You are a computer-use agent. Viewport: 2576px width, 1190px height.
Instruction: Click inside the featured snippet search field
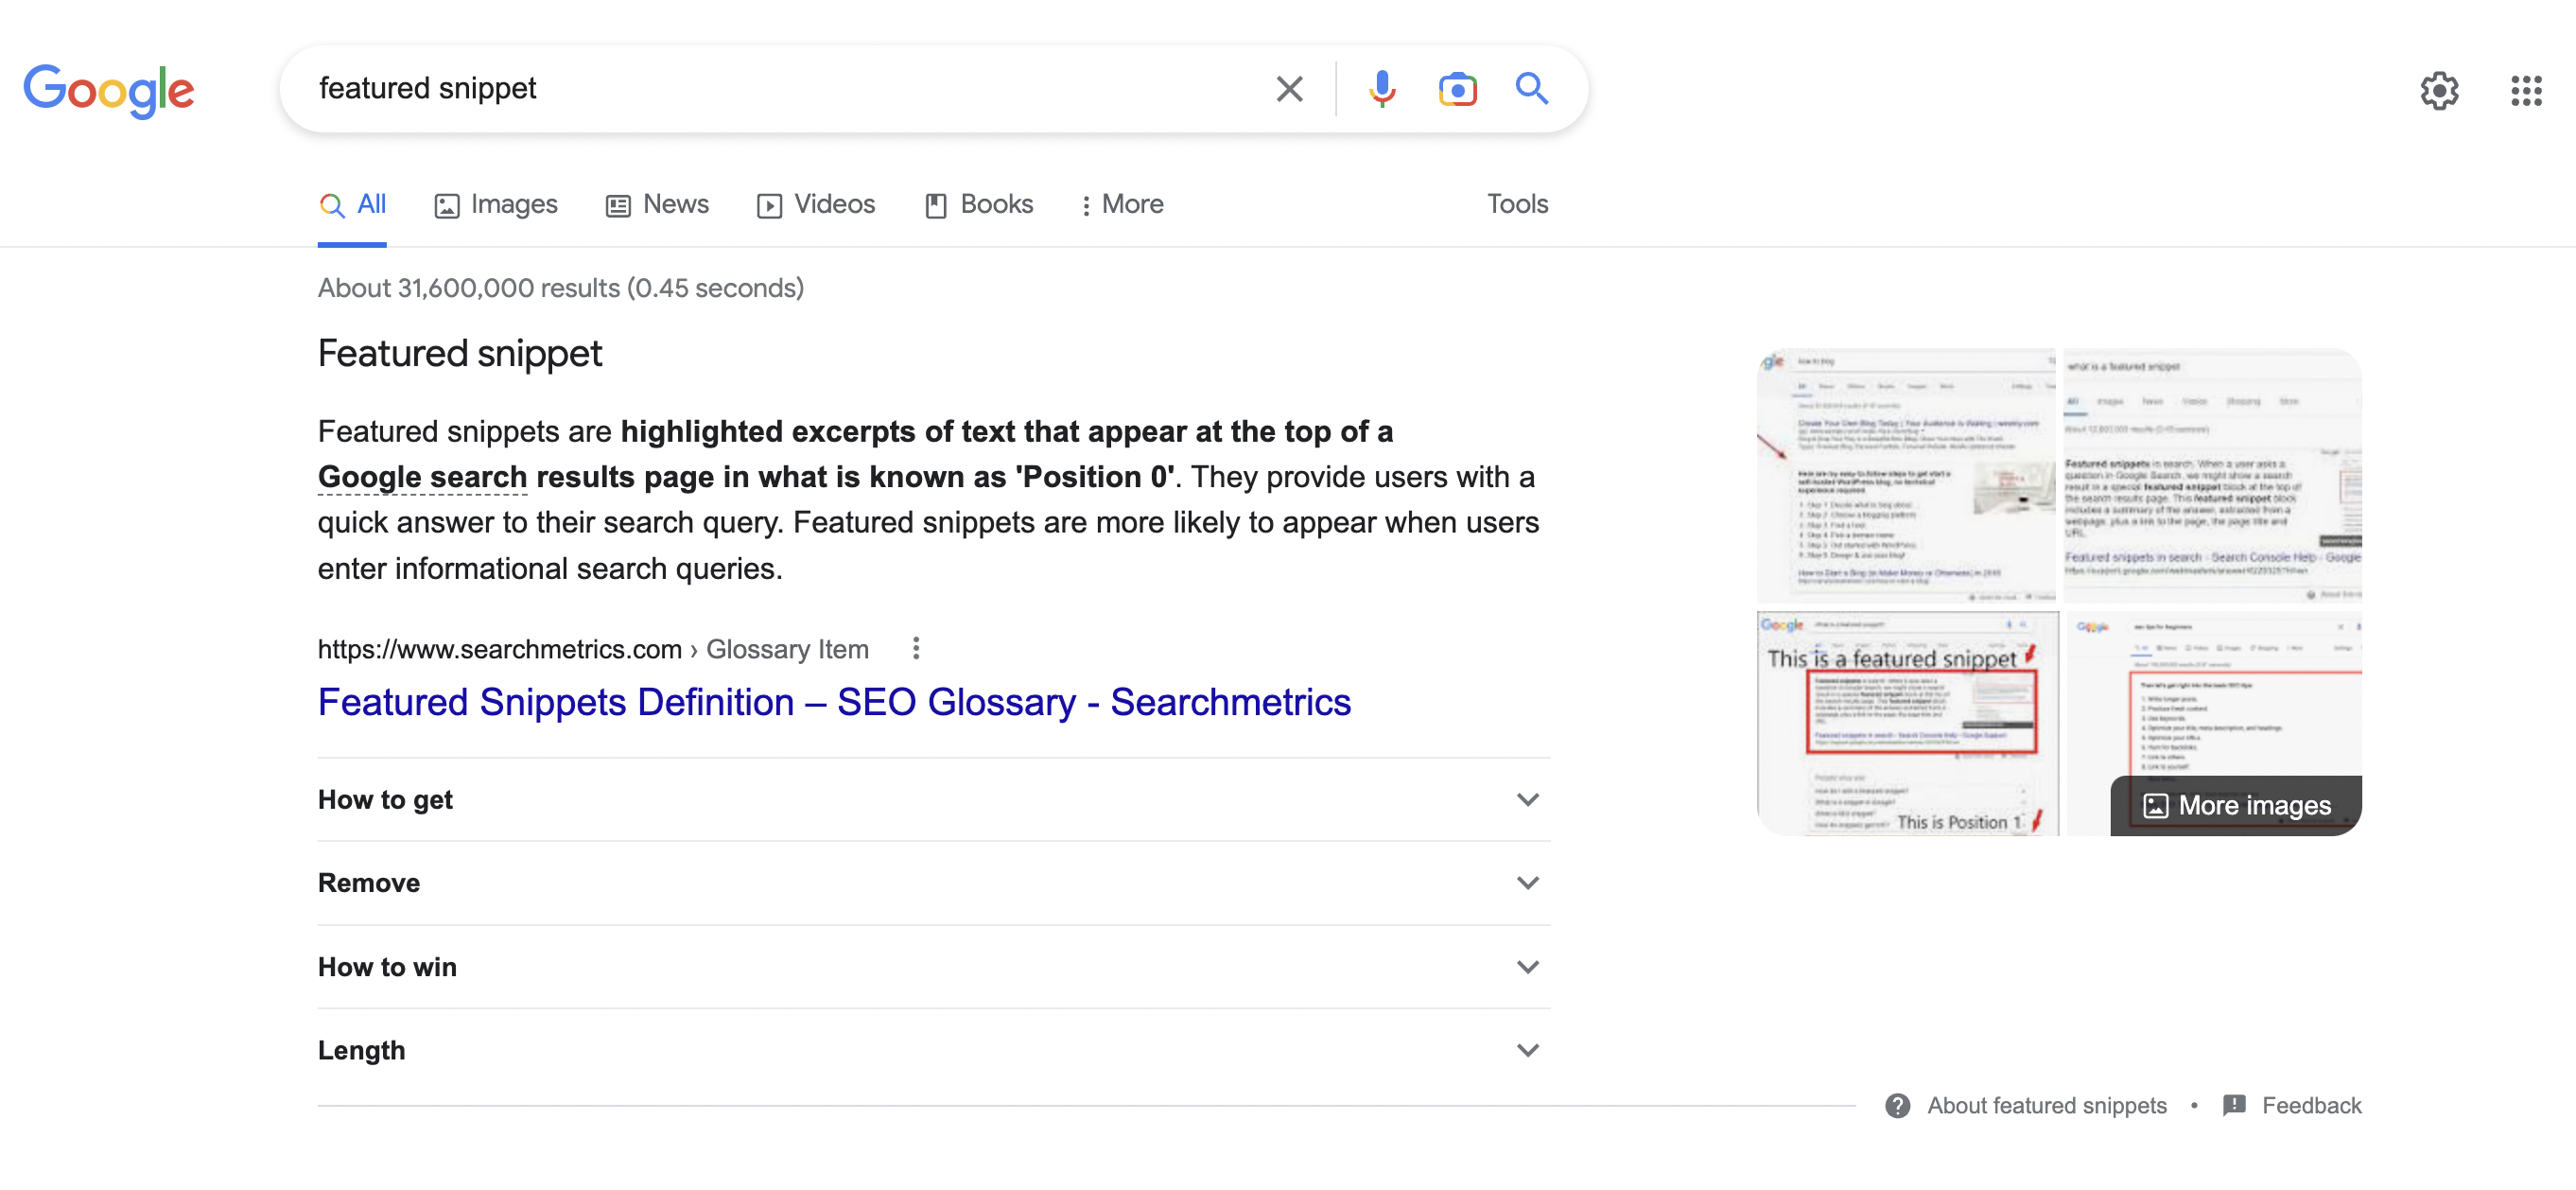(x=780, y=89)
